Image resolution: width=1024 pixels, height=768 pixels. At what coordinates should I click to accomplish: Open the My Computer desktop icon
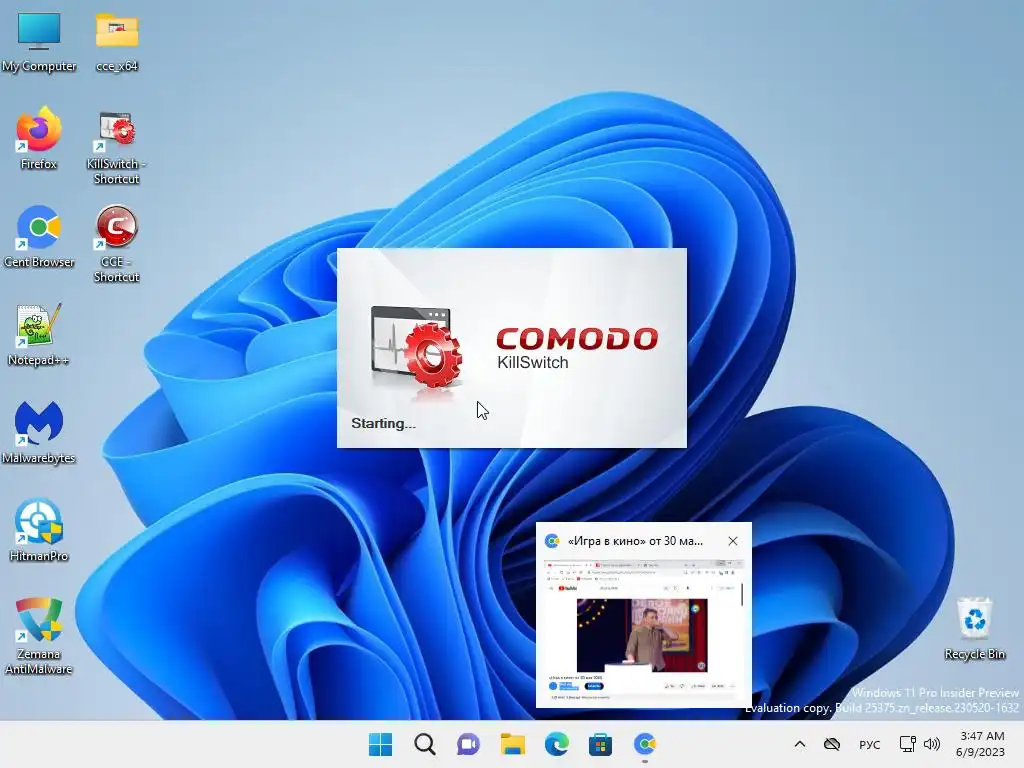[x=39, y=40]
